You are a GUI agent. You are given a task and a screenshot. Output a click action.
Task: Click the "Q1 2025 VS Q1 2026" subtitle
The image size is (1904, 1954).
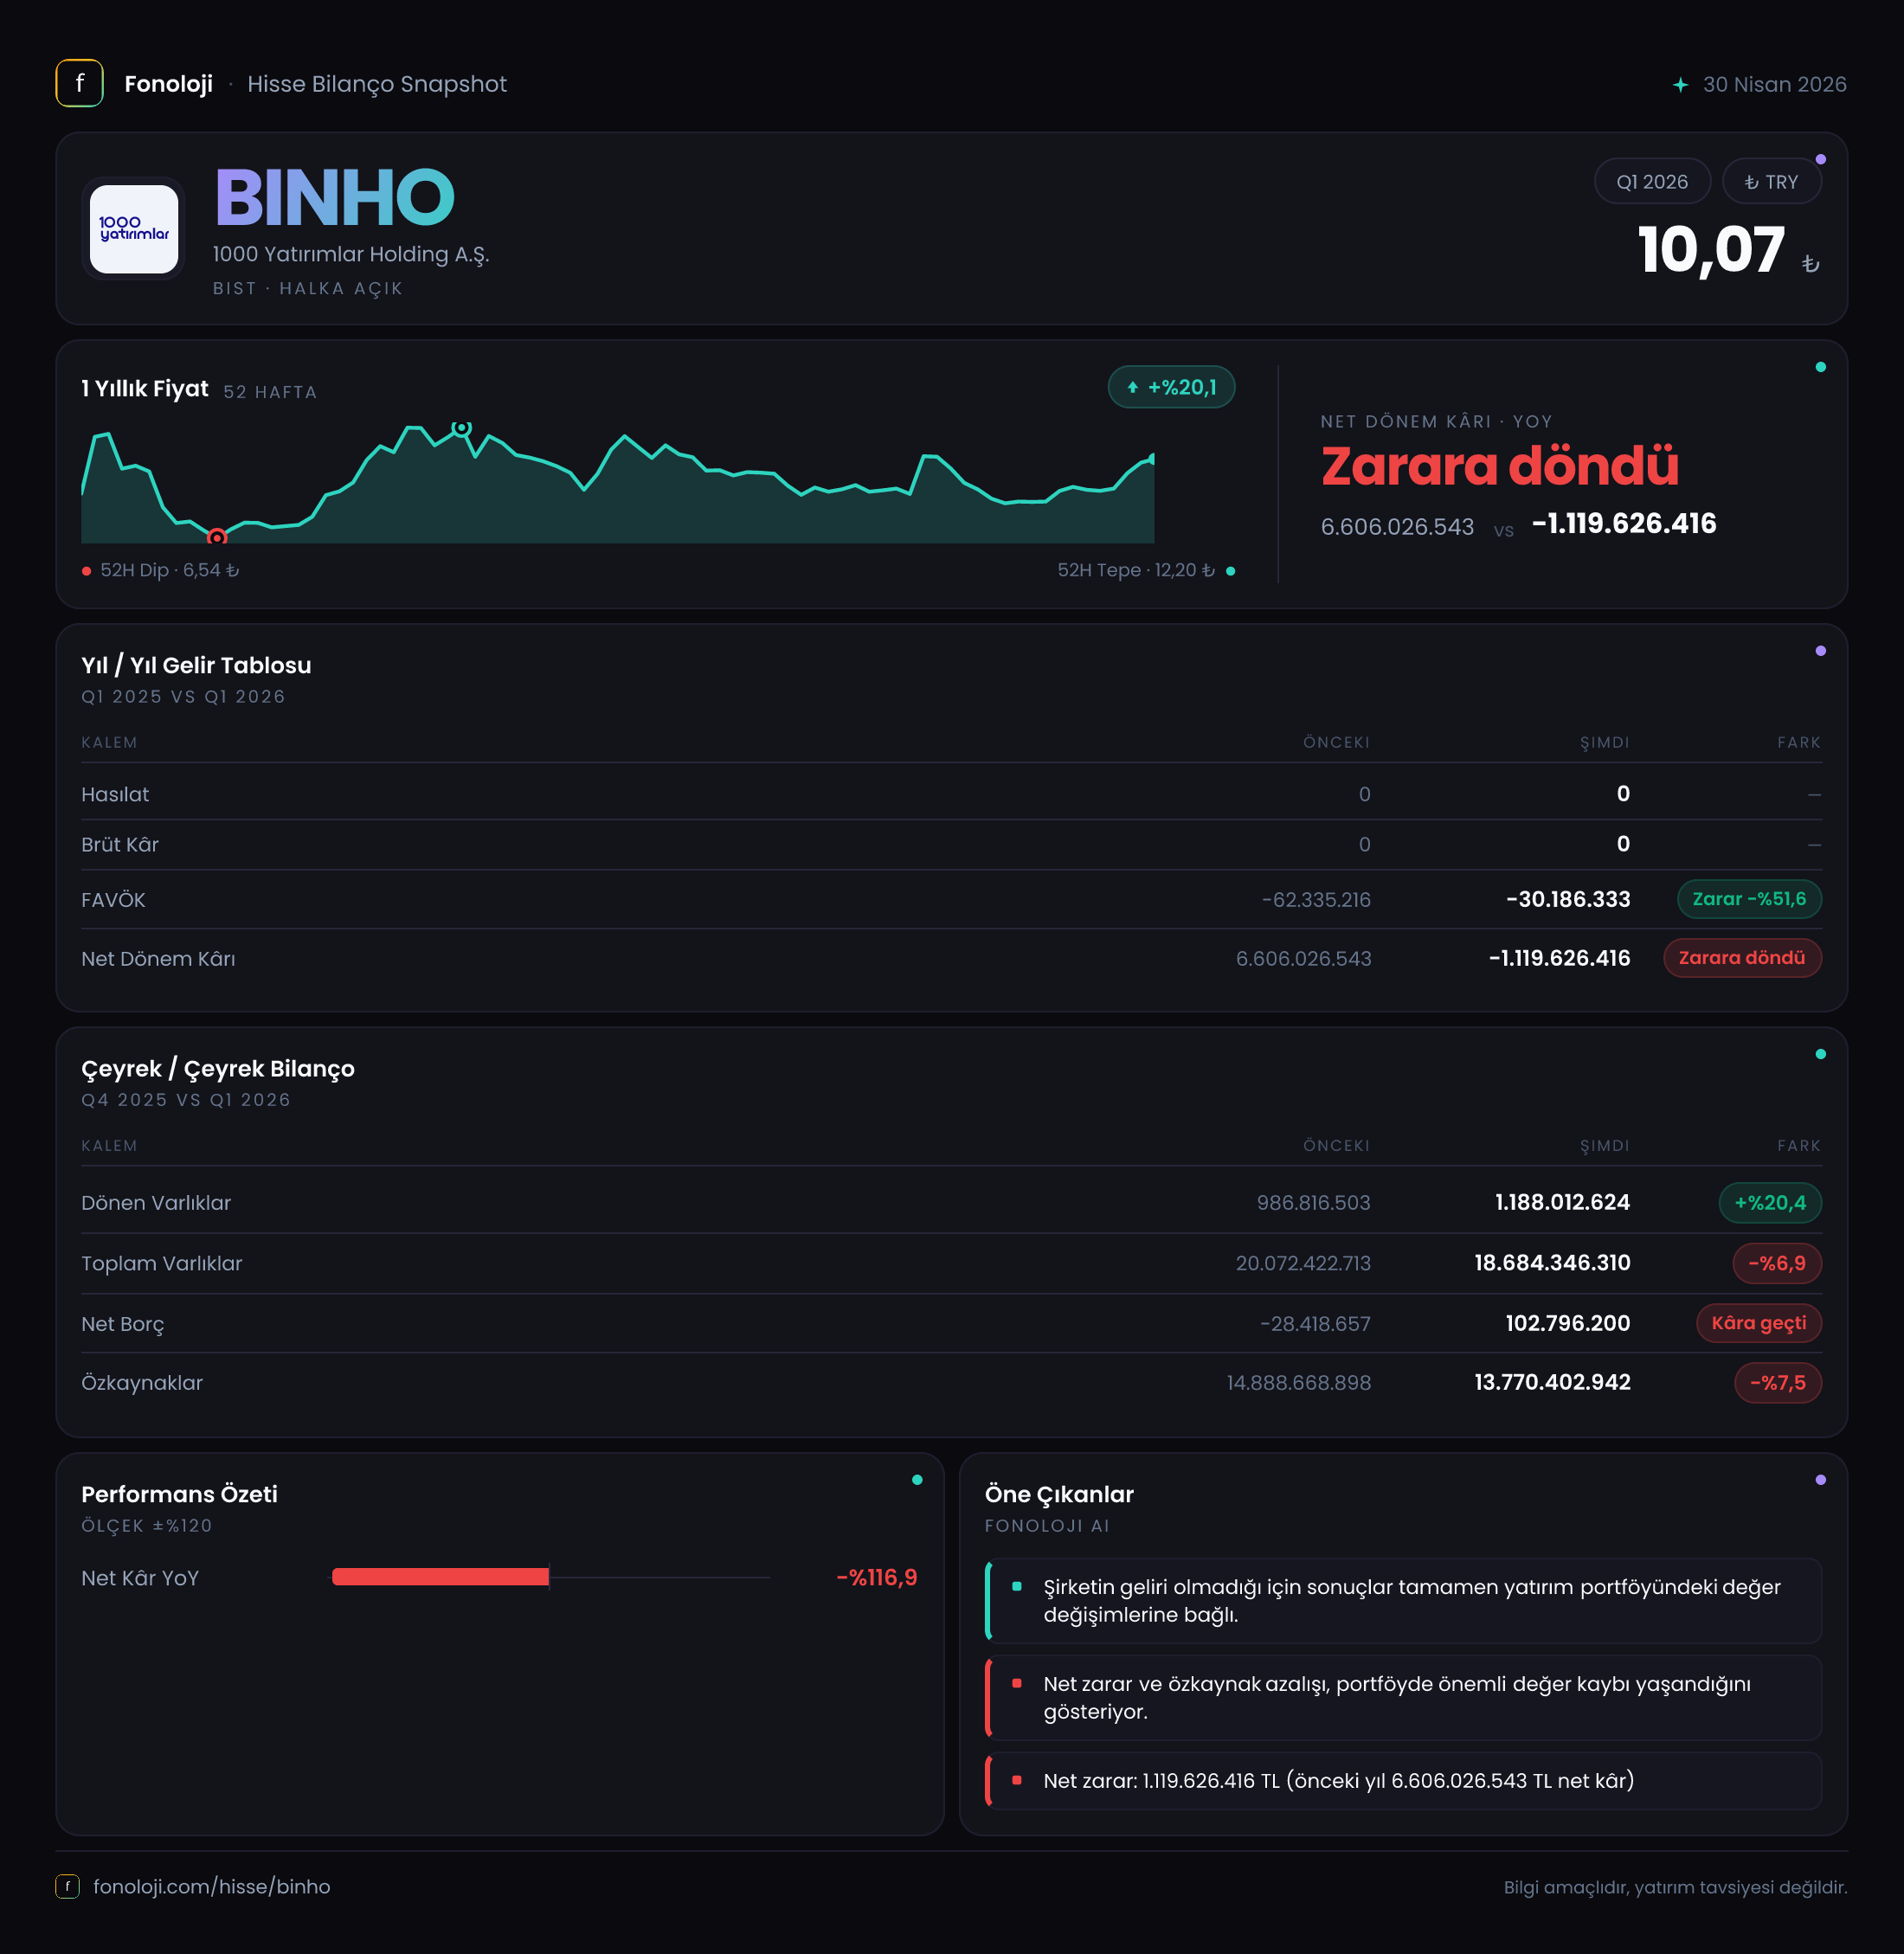pyautogui.click(x=183, y=697)
